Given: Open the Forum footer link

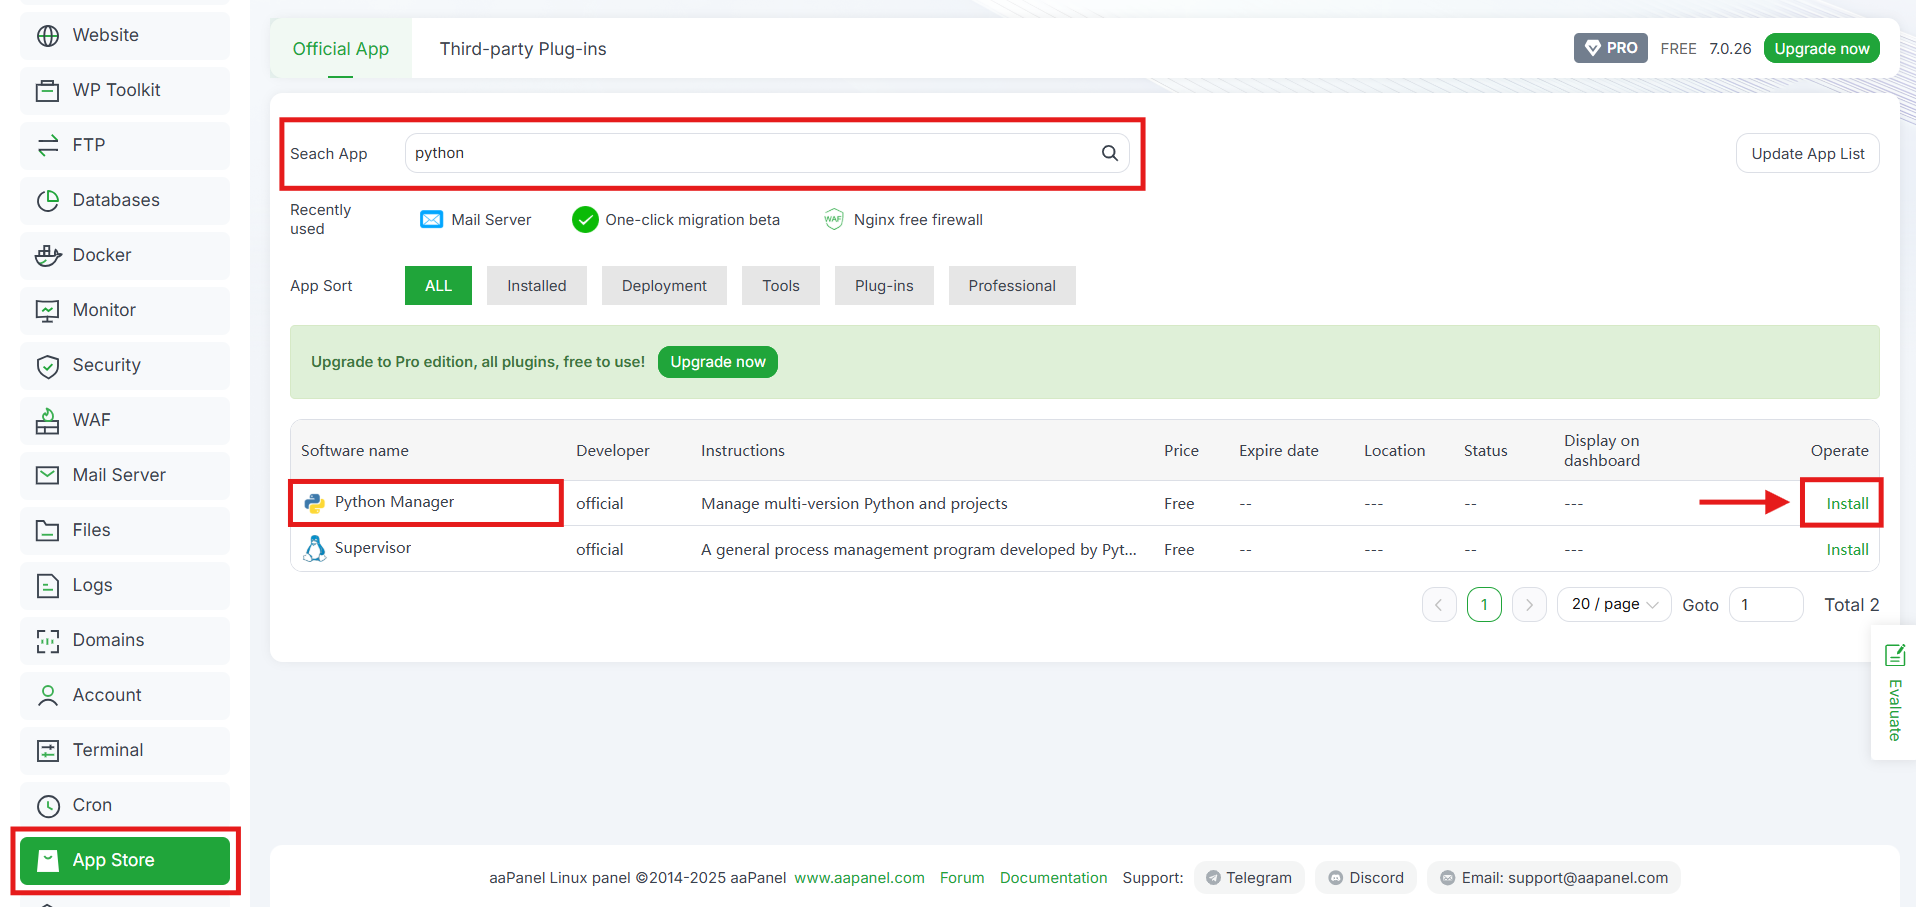Looking at the screenshot, I should coord(962,878).
